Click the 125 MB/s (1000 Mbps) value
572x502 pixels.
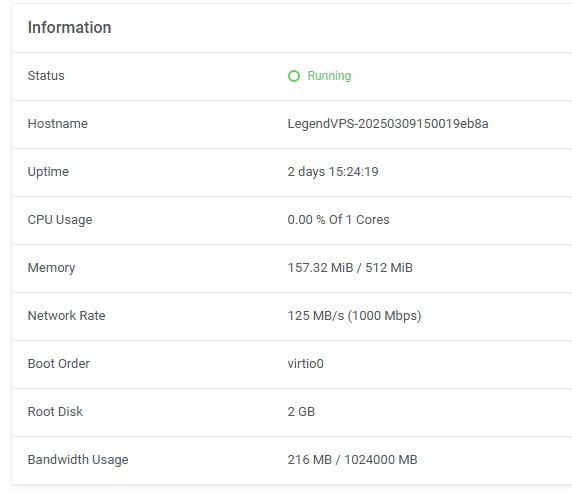click(x=354, y=316)
